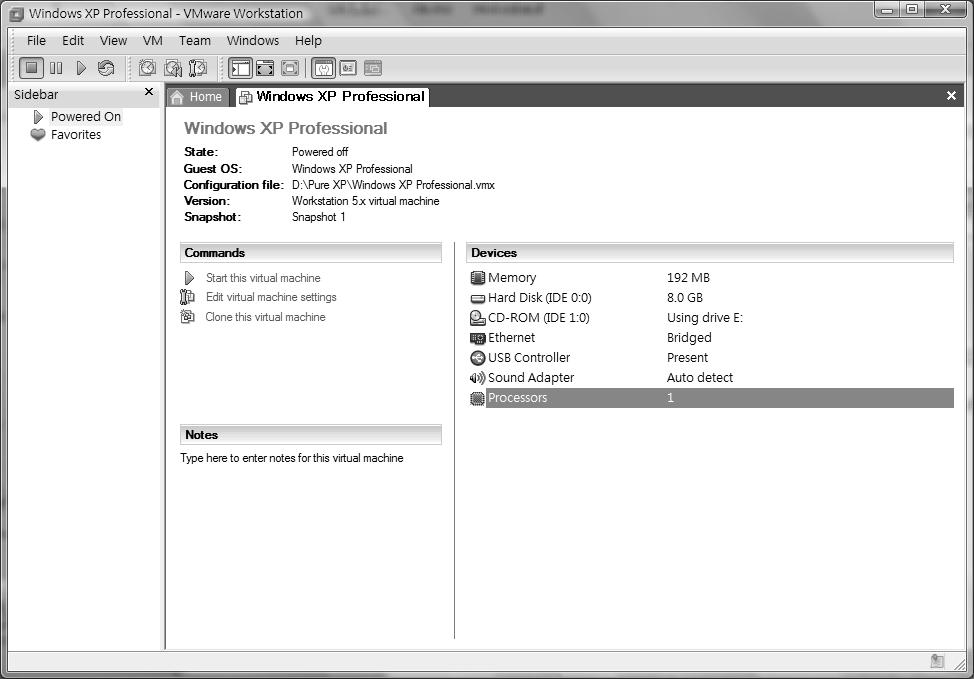Screen dimensions: 974x679
Task: Click the Suspend pause toolbar button
Action: click(56, 68)
